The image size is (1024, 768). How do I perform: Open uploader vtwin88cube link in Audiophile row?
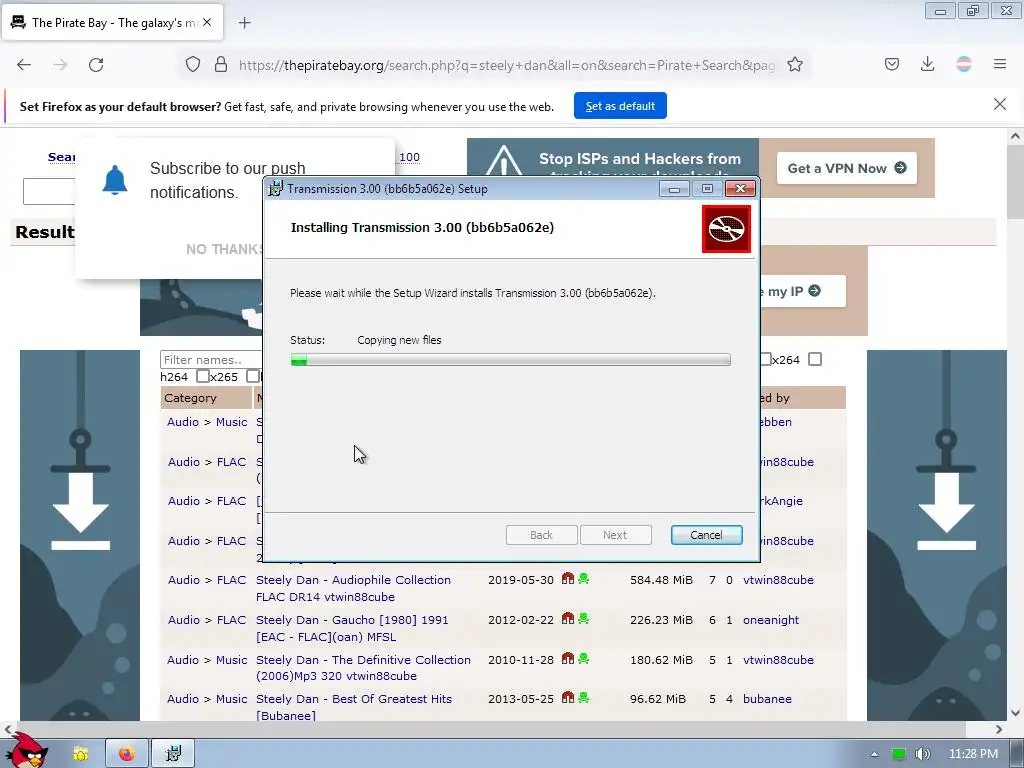pyautogui.click(x=778, y=580)
